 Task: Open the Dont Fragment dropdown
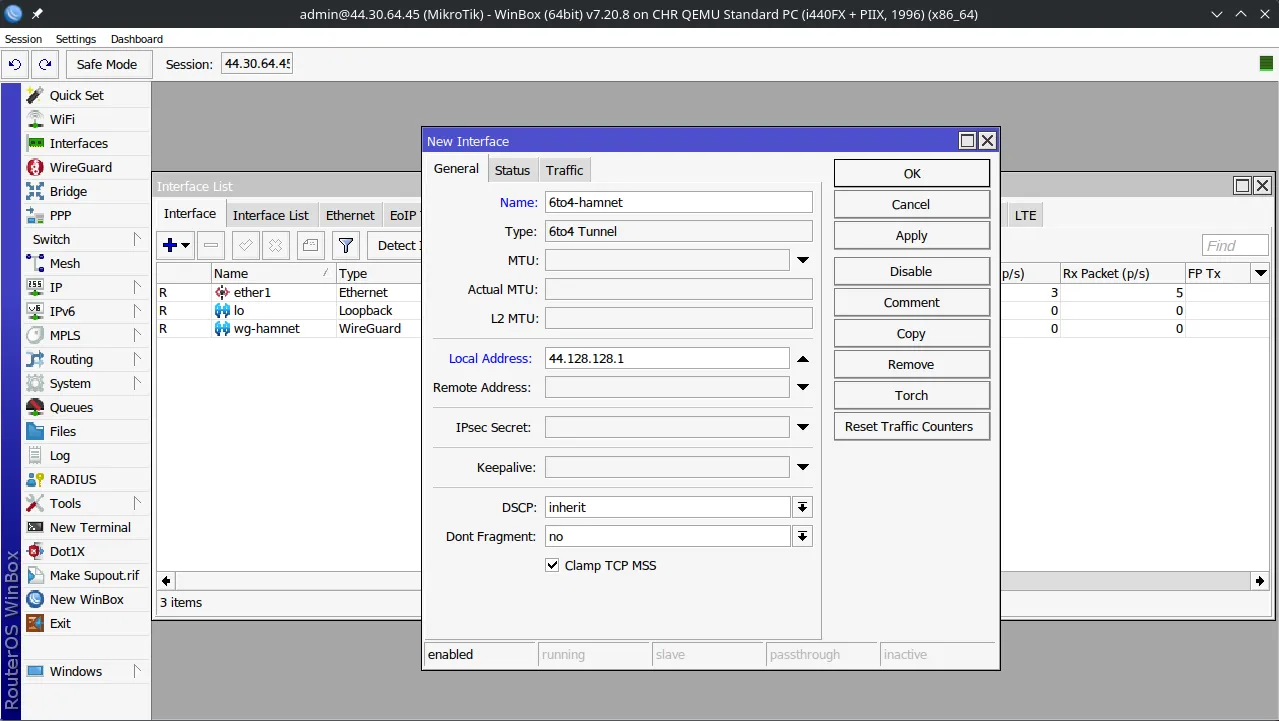pos(802,537)
